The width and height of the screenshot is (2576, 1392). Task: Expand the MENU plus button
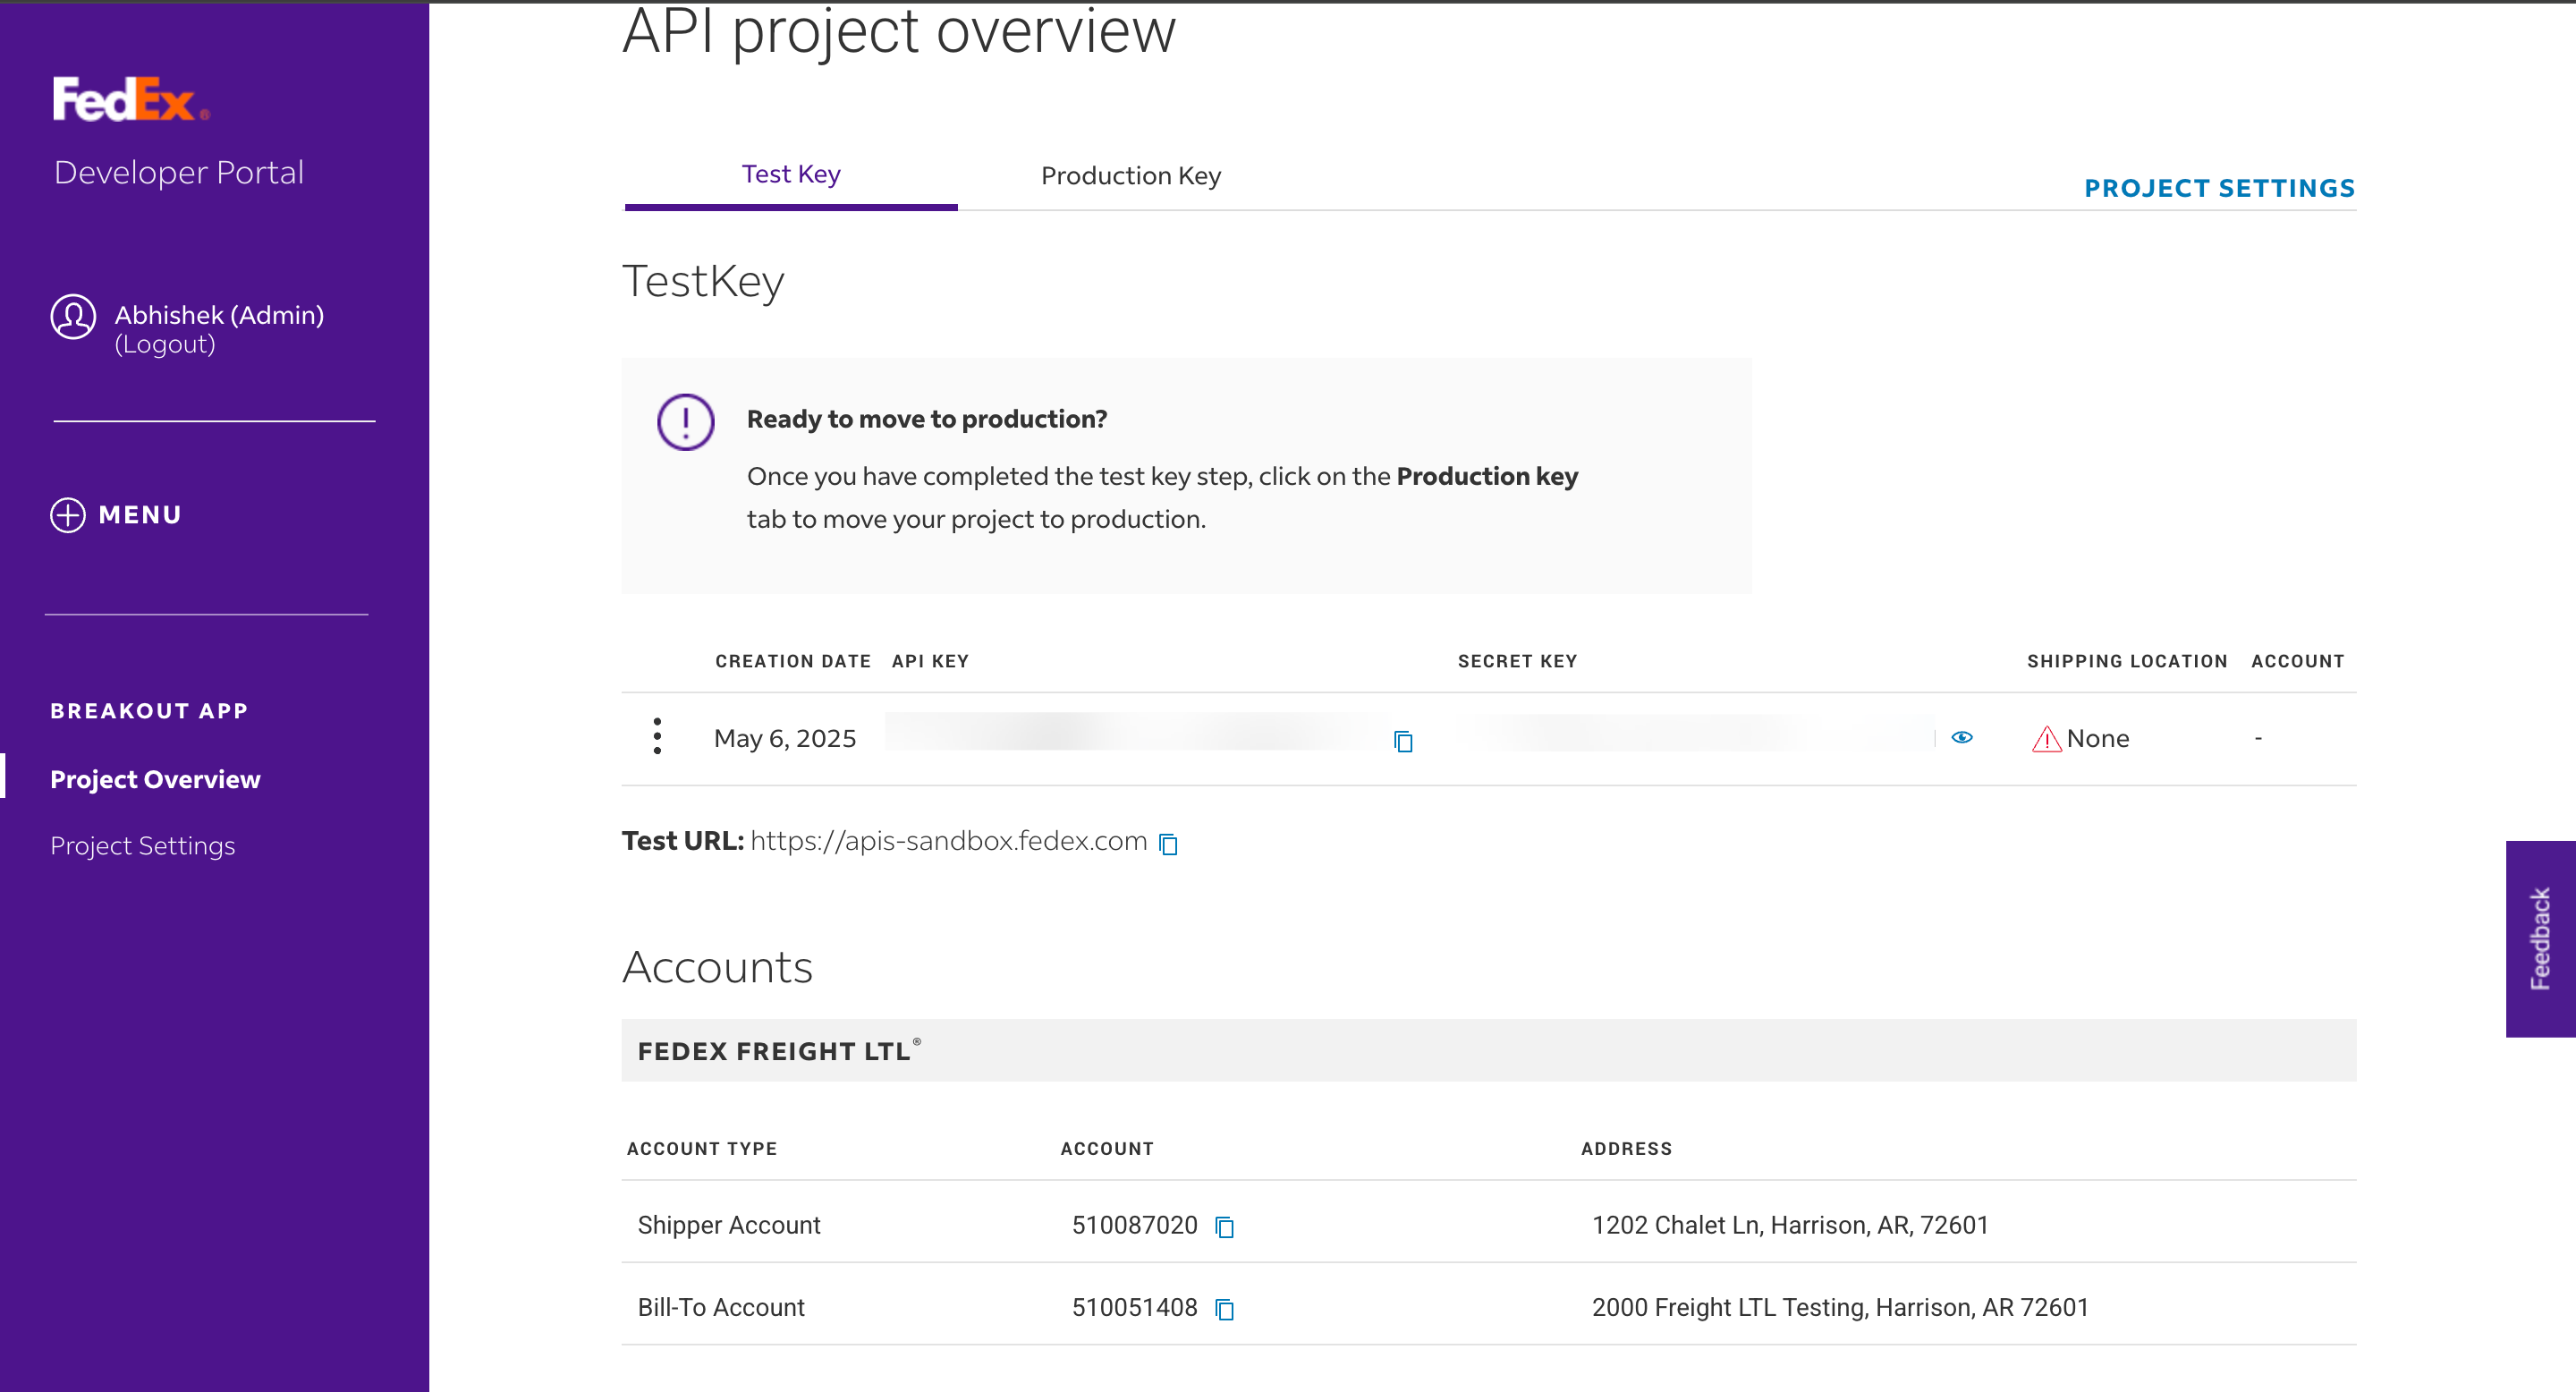(x=68, y=515)
